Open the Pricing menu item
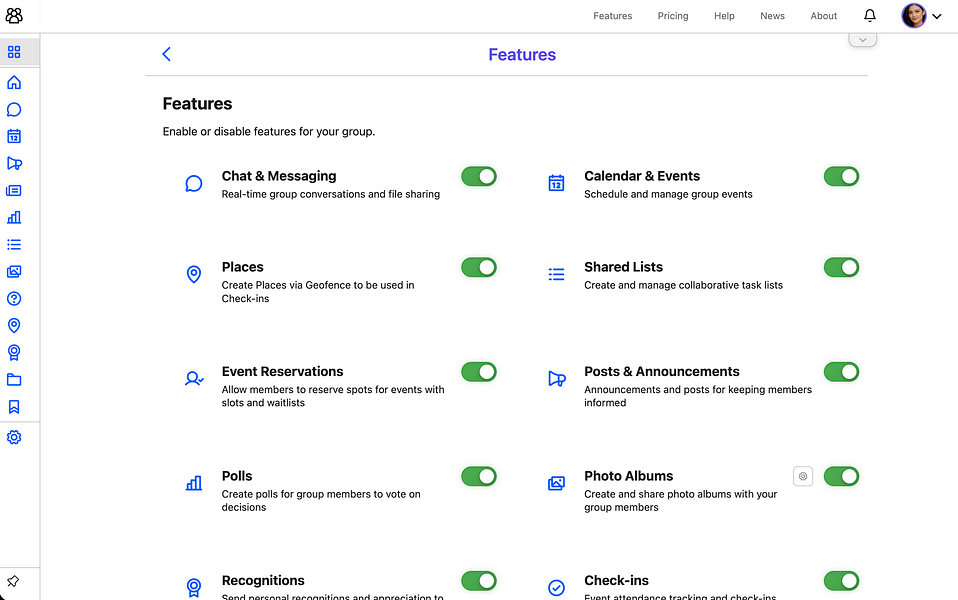Image resolution: width=958 pixels, height=600 pixels. point(673,16)
